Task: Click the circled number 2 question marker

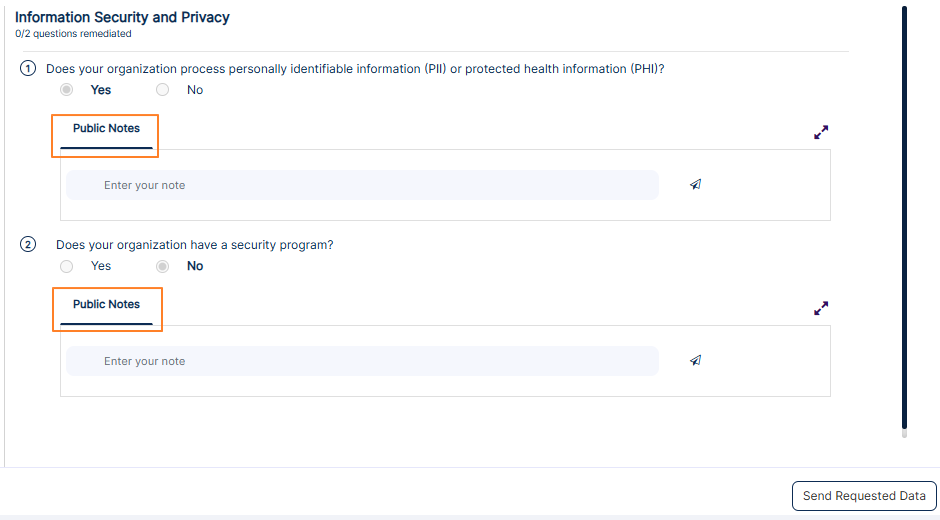Action: point(28,245)
